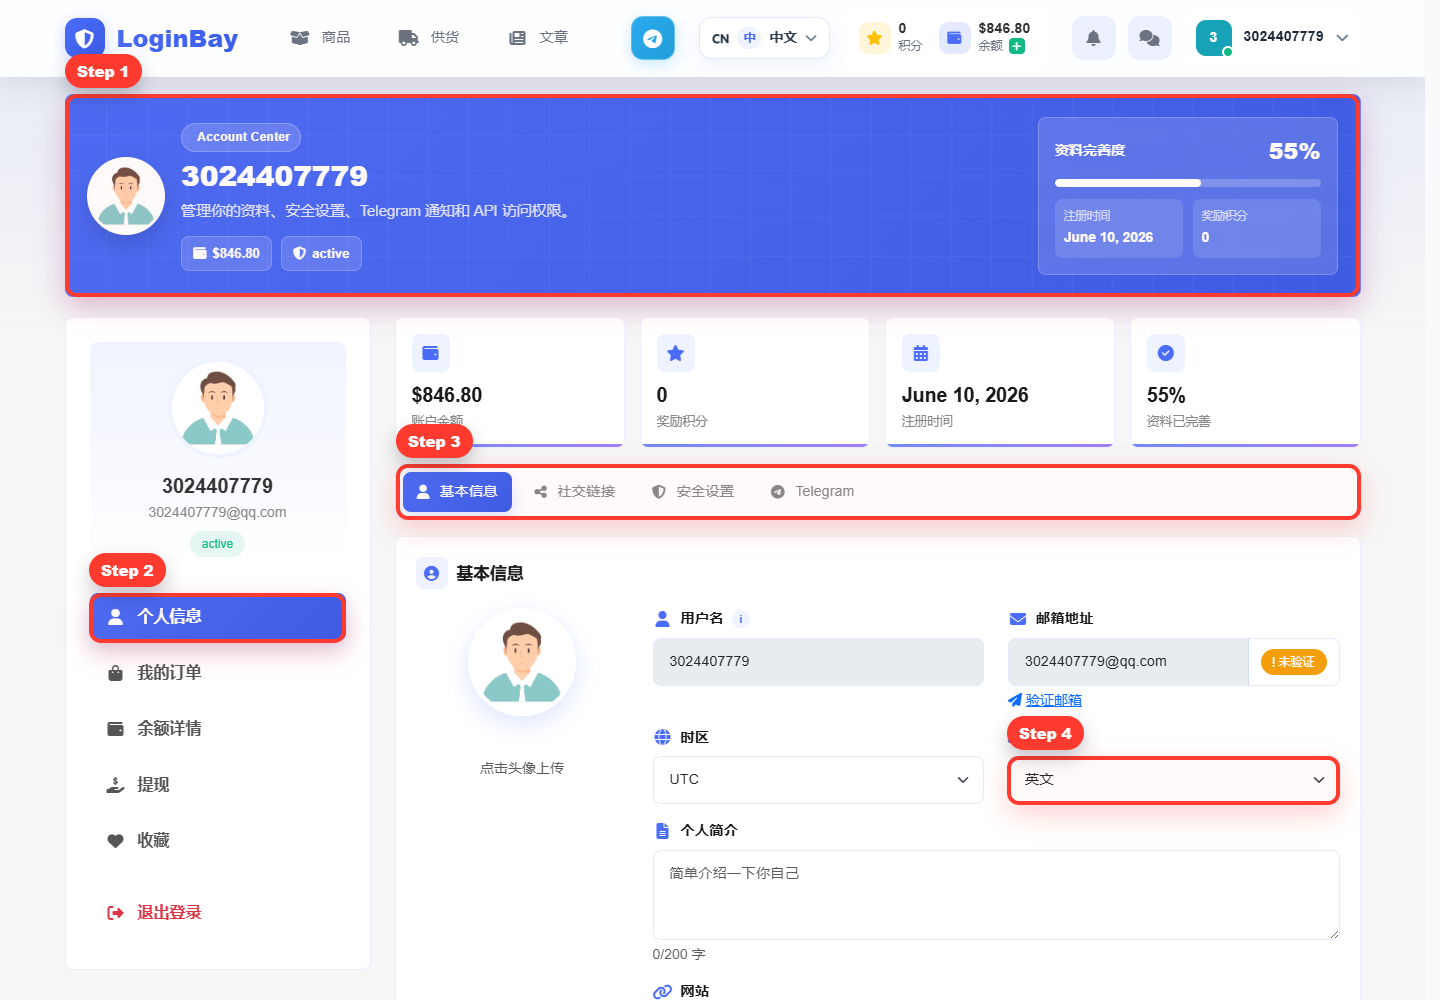Open the UTC timezone dropdown

pos(818,780)
